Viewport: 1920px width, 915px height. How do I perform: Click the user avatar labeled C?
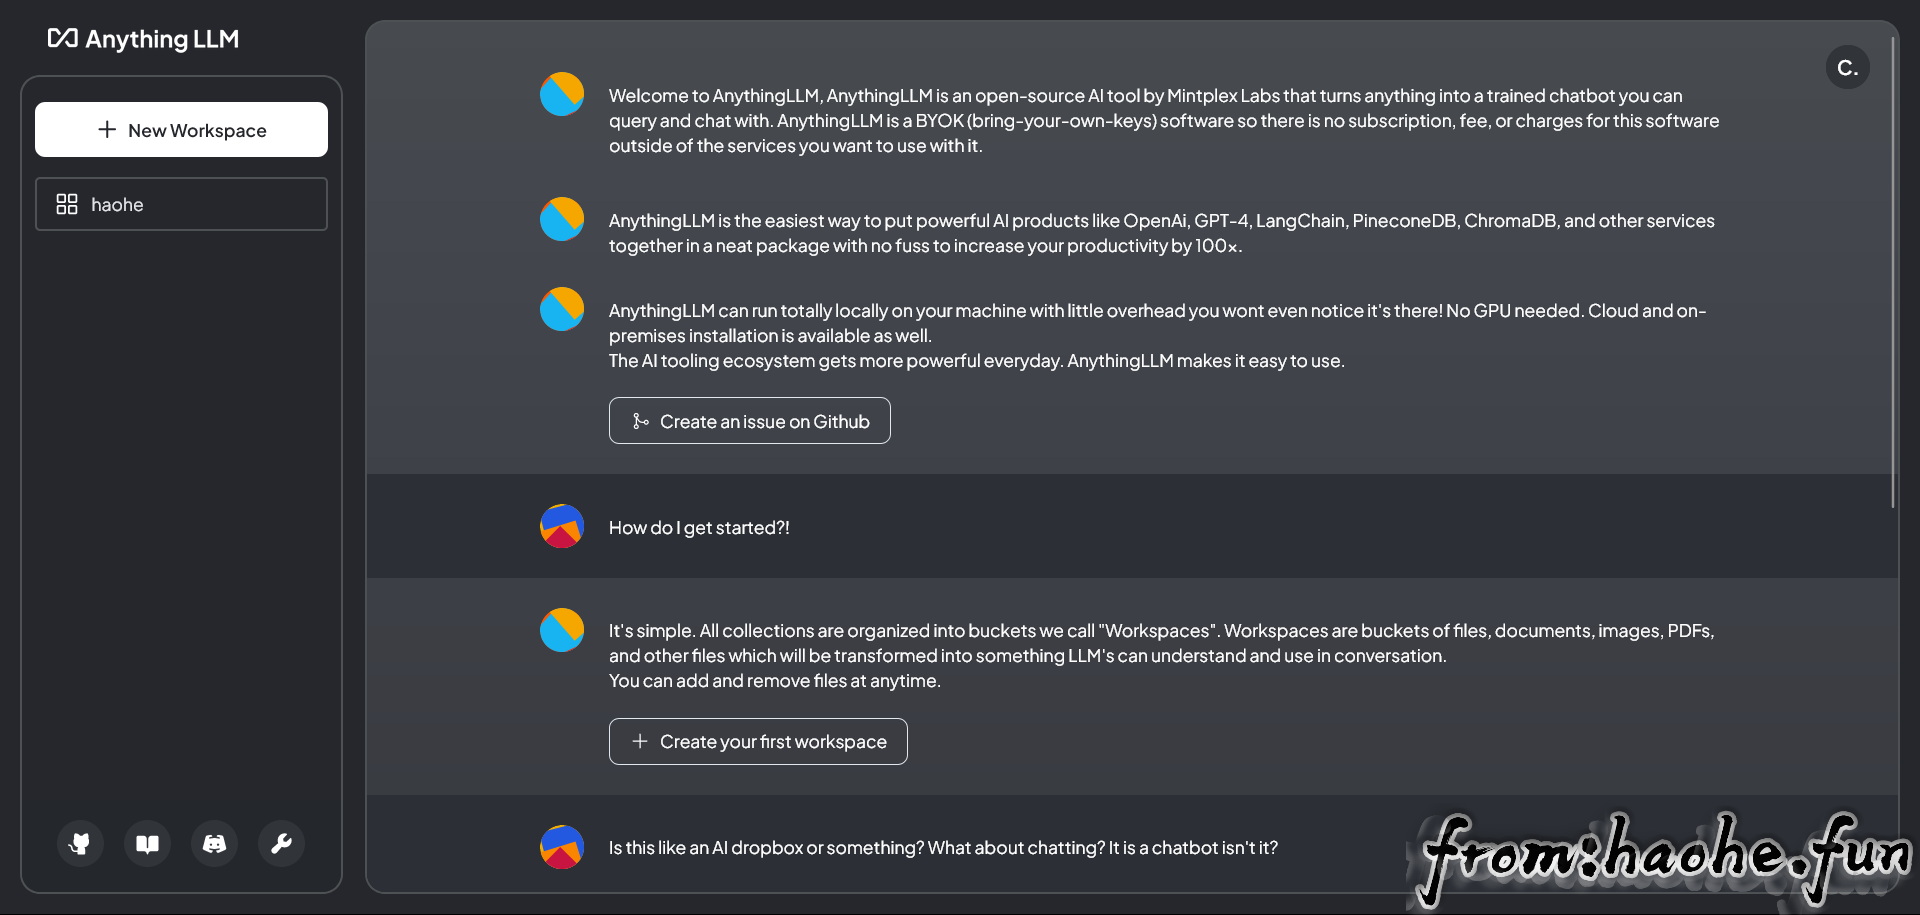(x=1847, y=68)
